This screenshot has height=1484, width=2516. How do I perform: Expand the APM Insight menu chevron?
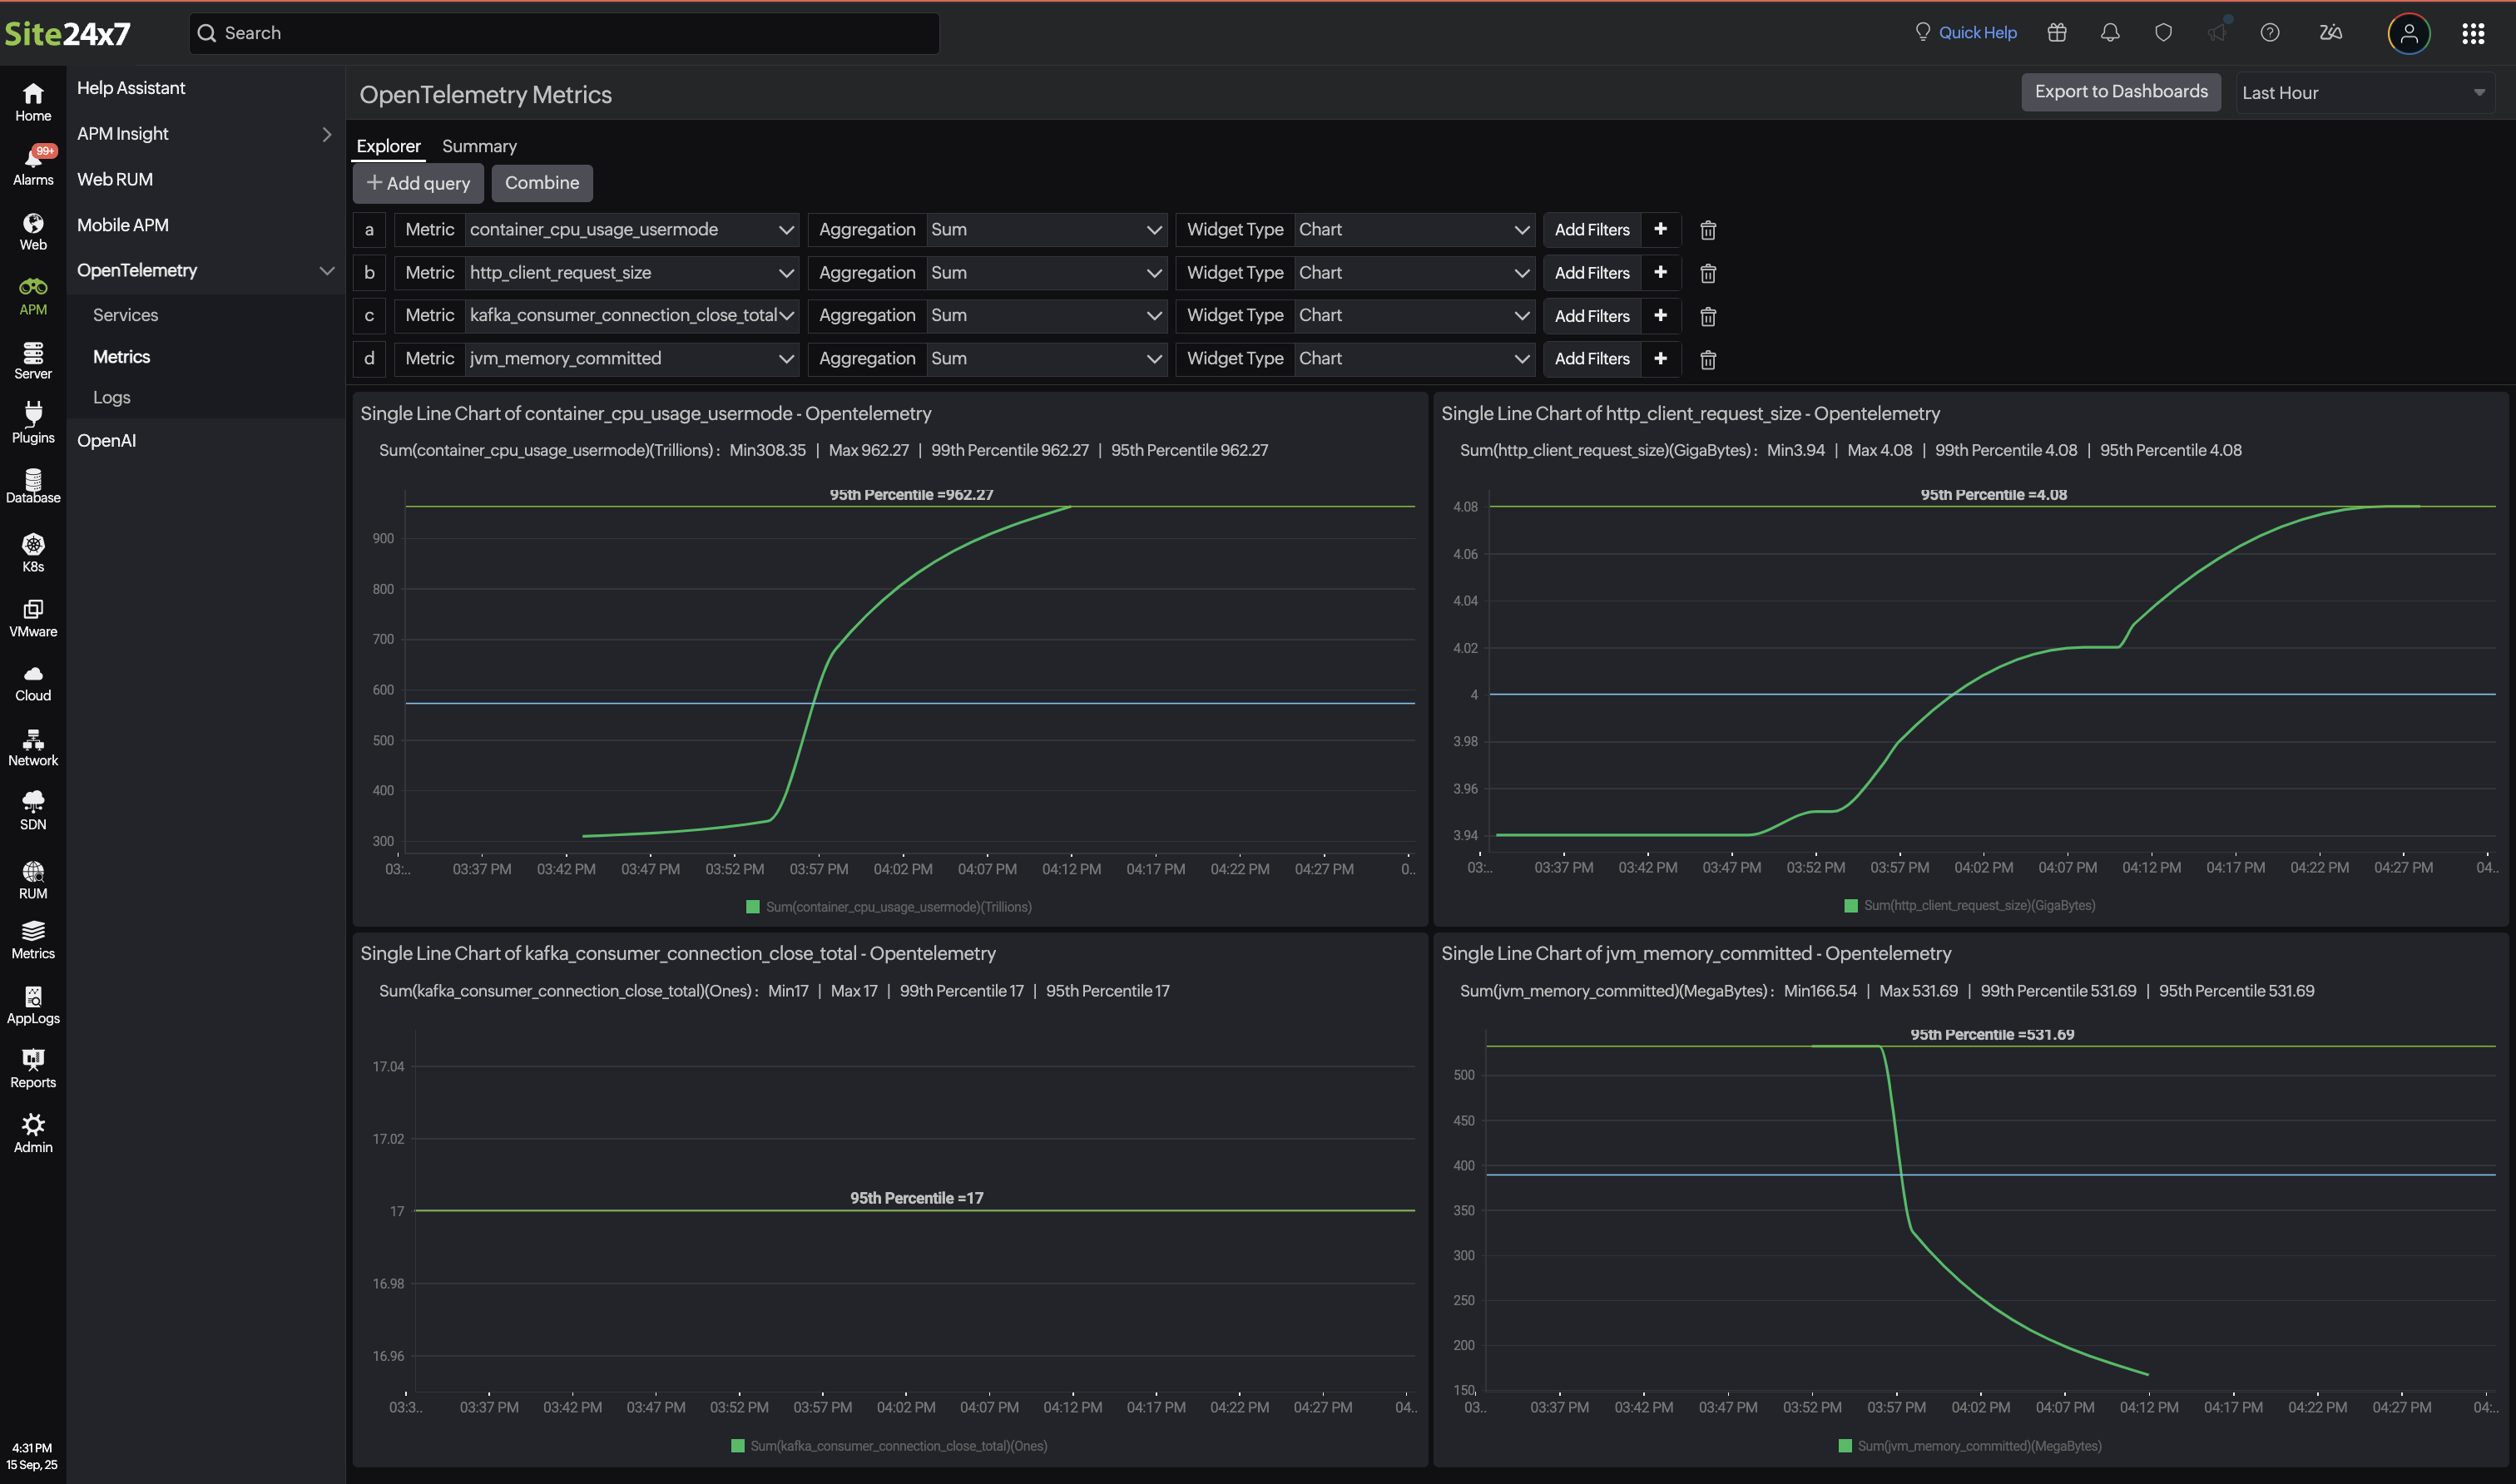326,134
